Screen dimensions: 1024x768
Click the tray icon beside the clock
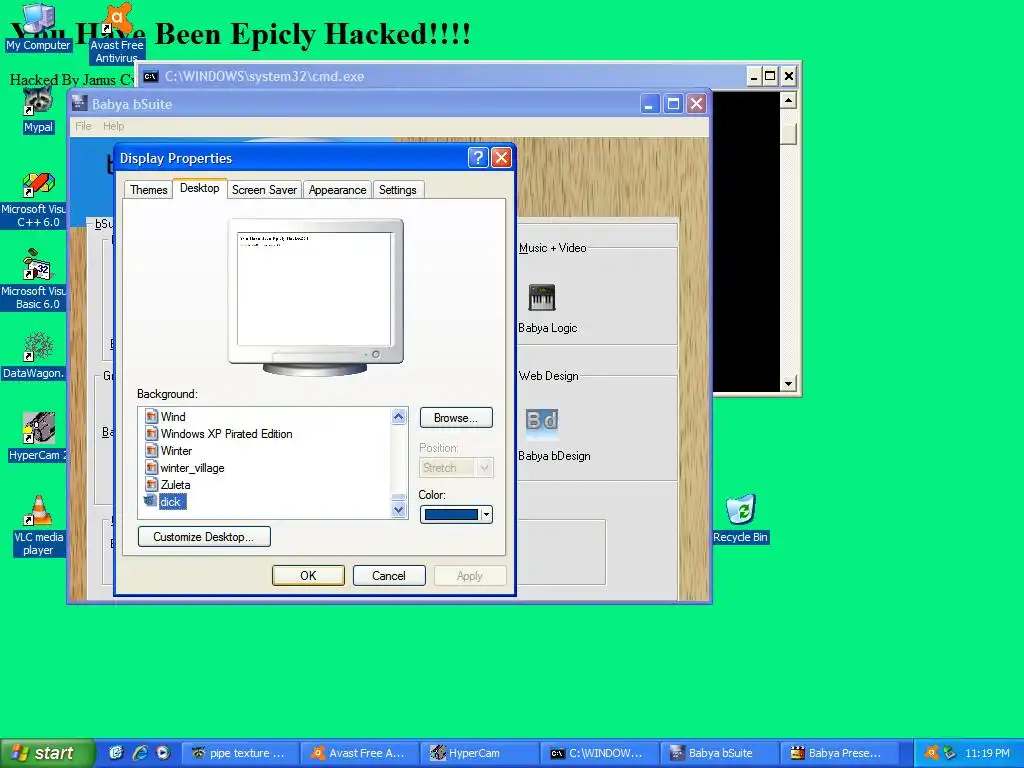[950, 753]
